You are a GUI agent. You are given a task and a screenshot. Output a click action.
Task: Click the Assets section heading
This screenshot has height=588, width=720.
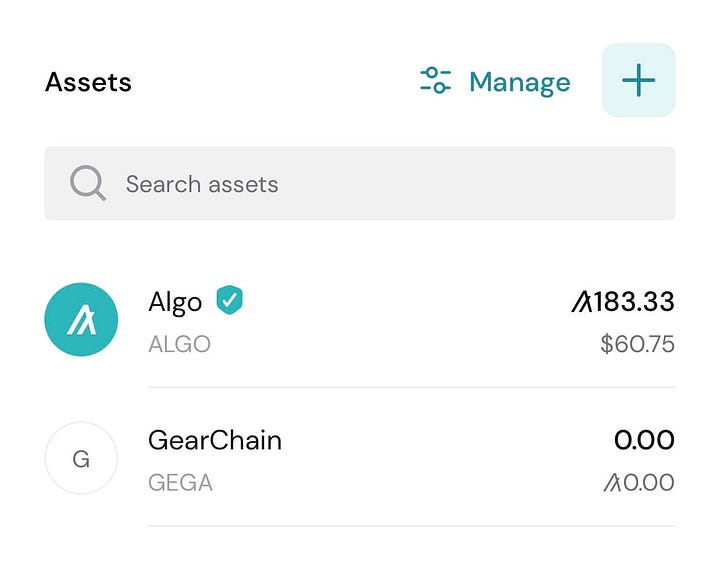pyautogui.click(x=88, y=82)
